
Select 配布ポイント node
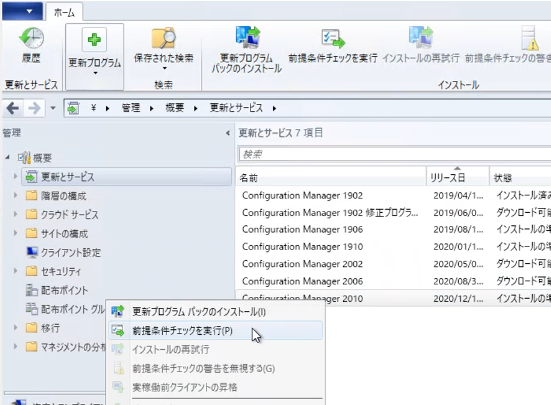tap(57, 290)
